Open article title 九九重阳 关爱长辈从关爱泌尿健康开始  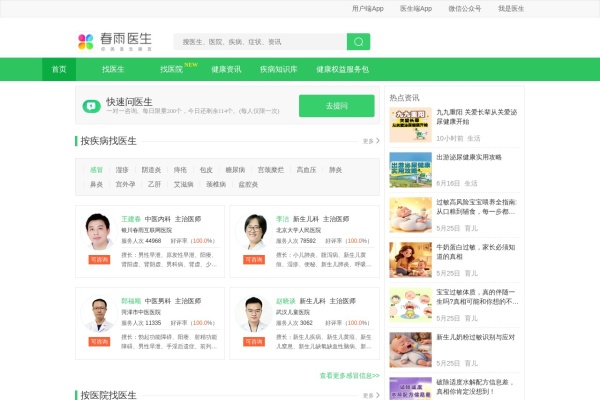coord(477,117)
